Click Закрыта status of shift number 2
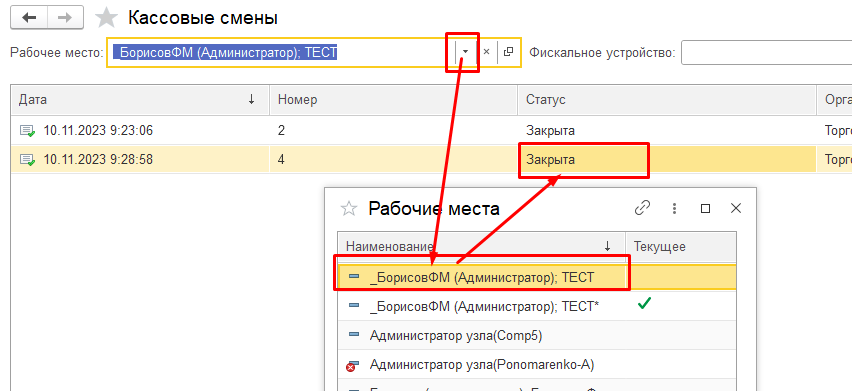This screenshot has height=391, width=852. (550, 130)
